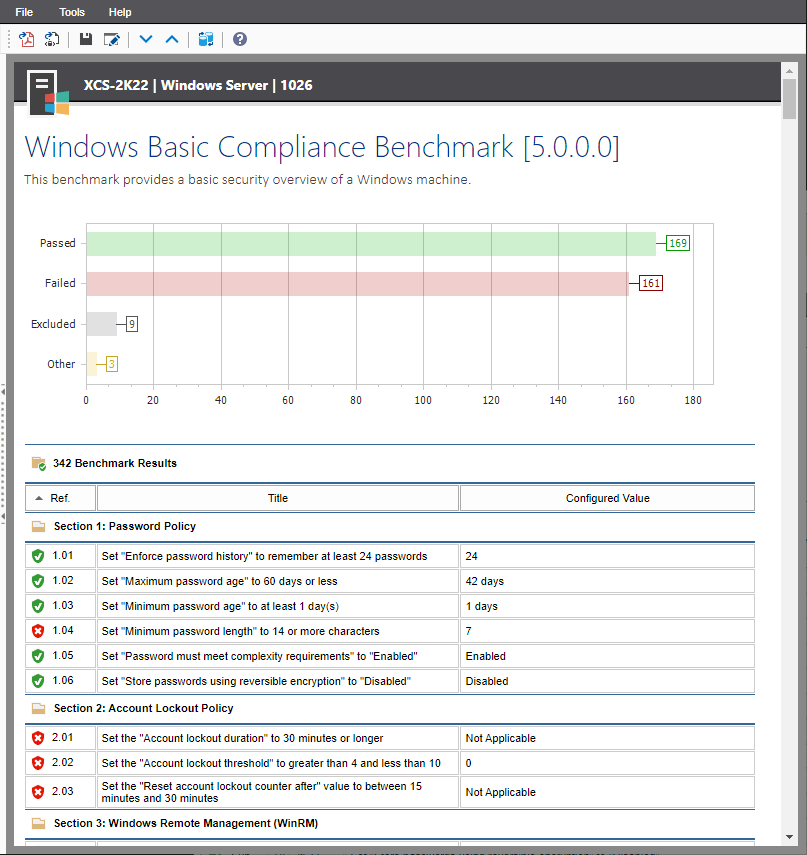The height and width of the screenshot is (855, 807).
Task: Expand all sections with down chevron
Action: coord(146,39)
